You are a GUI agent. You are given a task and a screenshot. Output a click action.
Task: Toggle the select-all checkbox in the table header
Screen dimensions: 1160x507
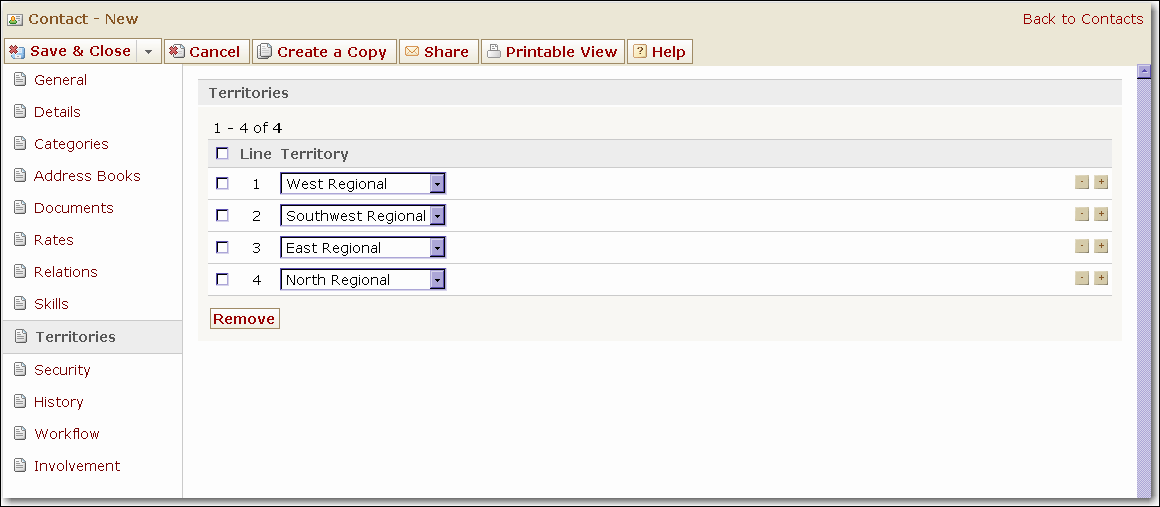click(222, 153)
